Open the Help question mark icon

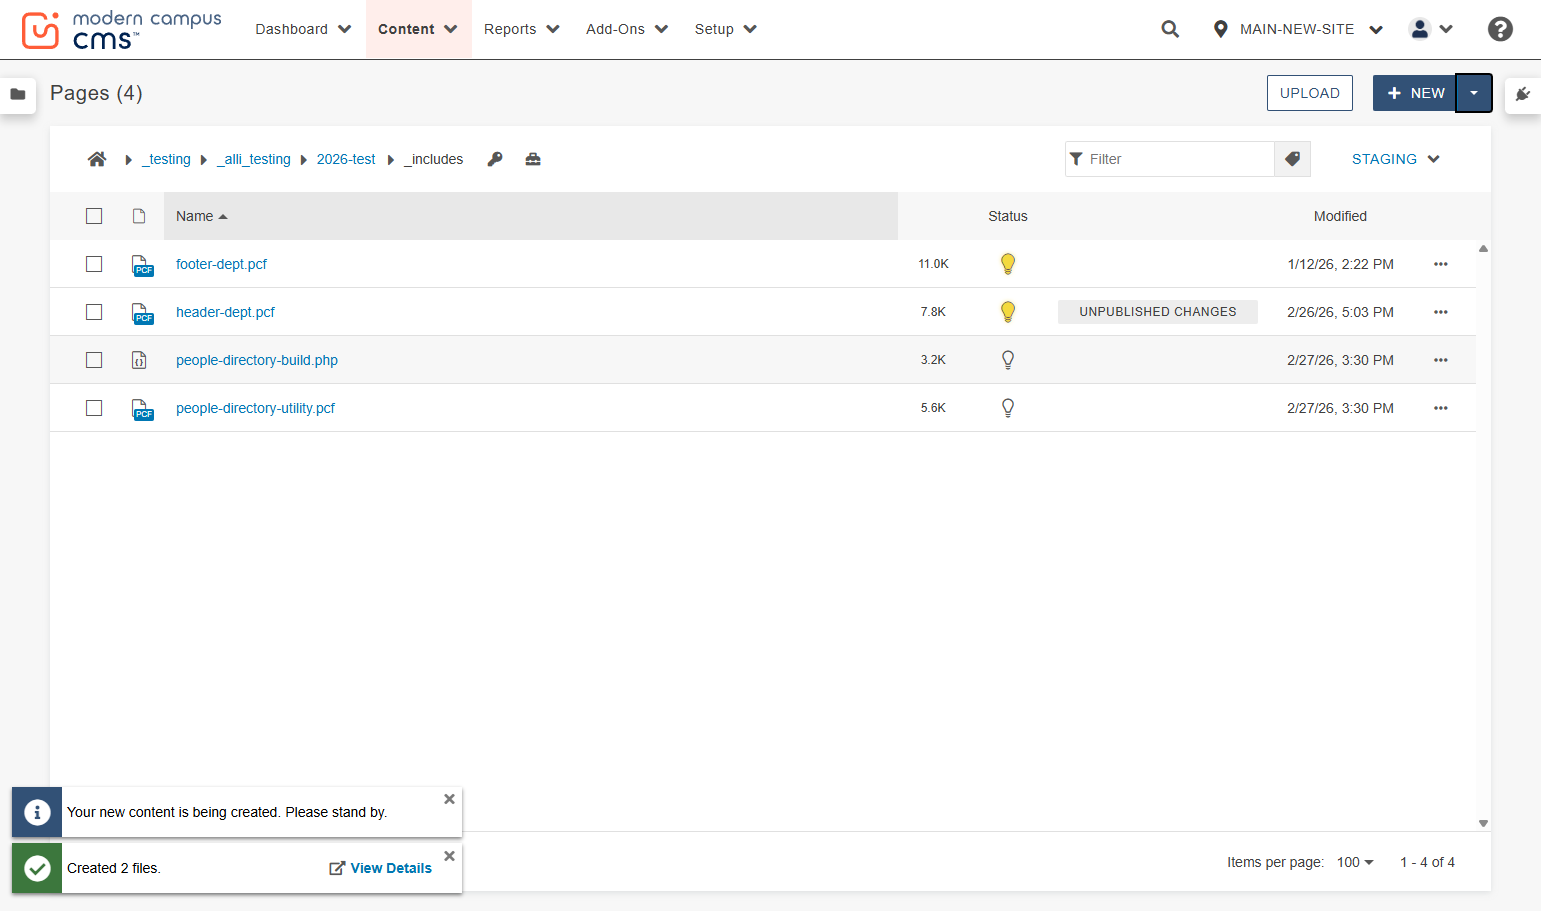(x=1500, y=29)
